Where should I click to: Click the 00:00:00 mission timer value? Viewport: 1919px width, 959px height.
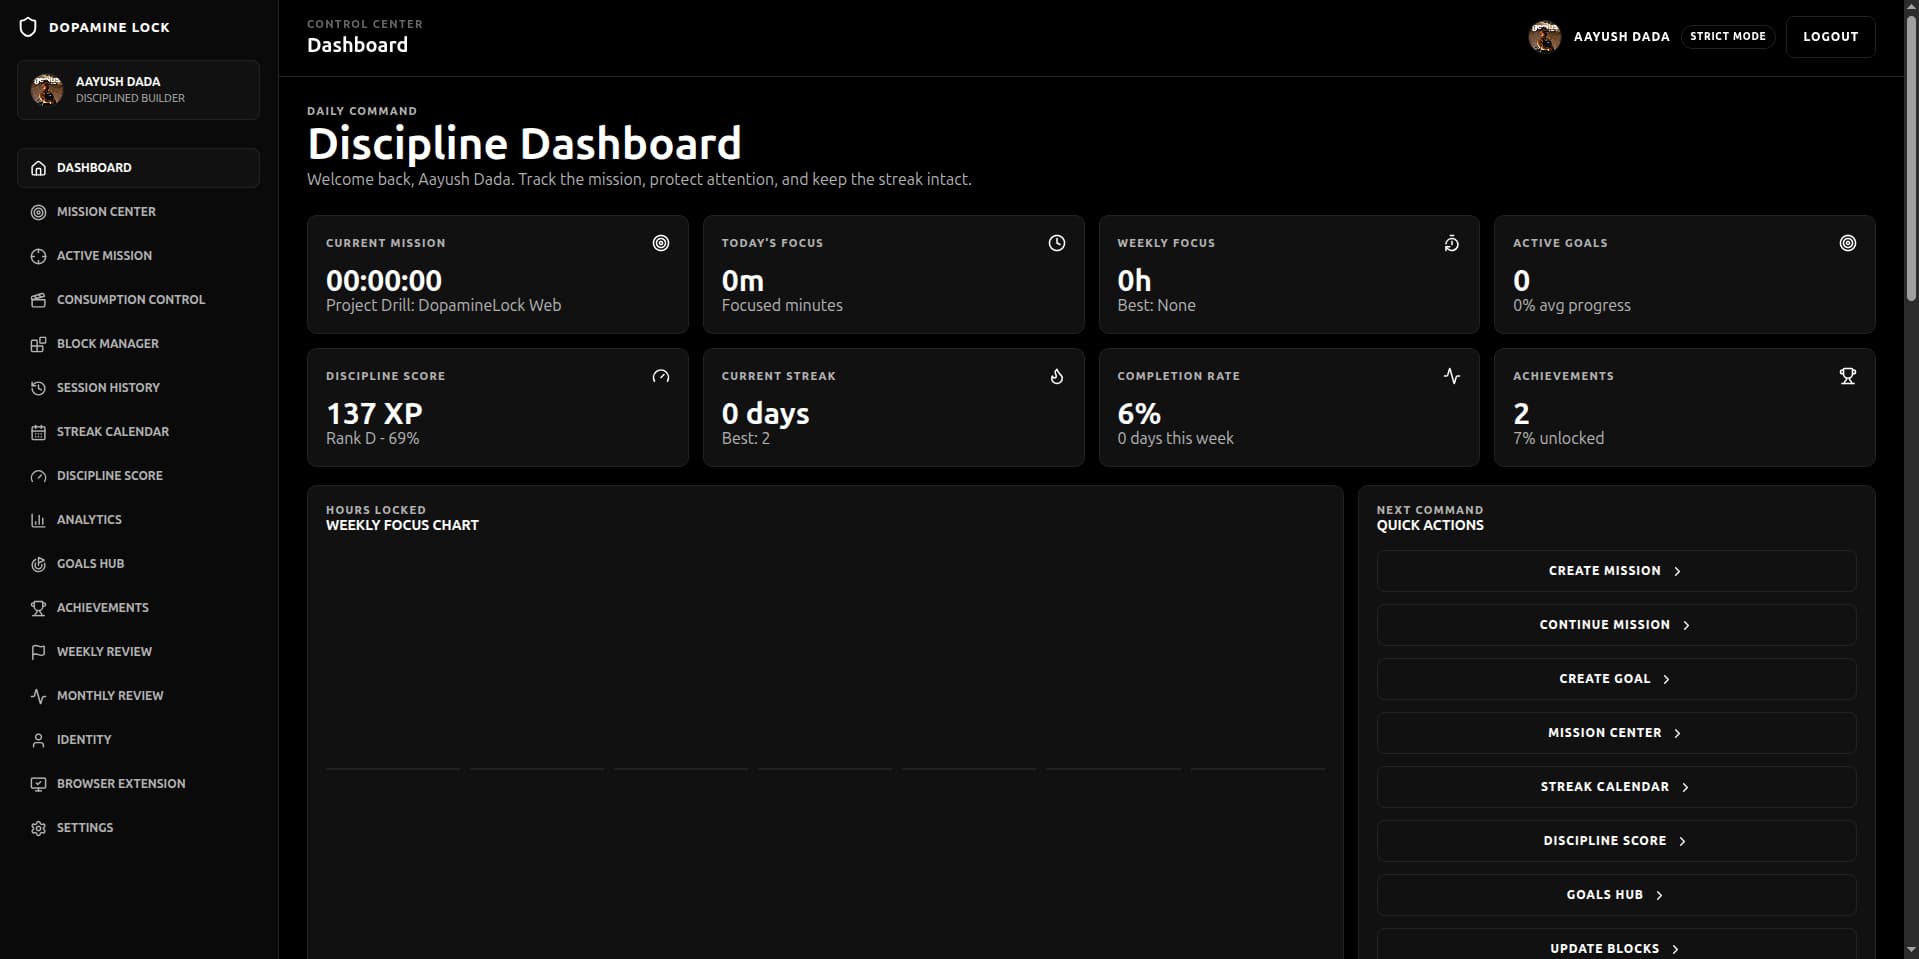click(x=384, y=281)
